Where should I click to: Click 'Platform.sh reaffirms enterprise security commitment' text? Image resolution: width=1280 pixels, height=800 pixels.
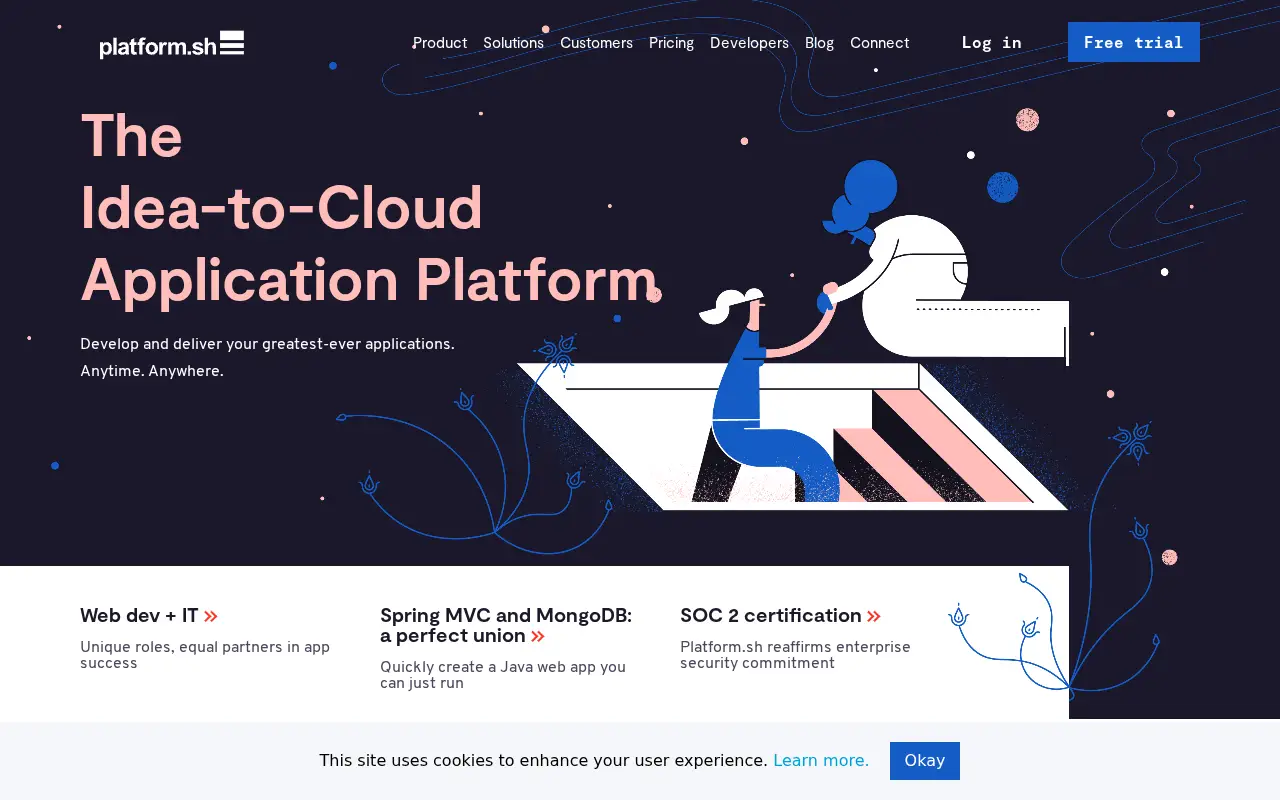click(795, 655)
